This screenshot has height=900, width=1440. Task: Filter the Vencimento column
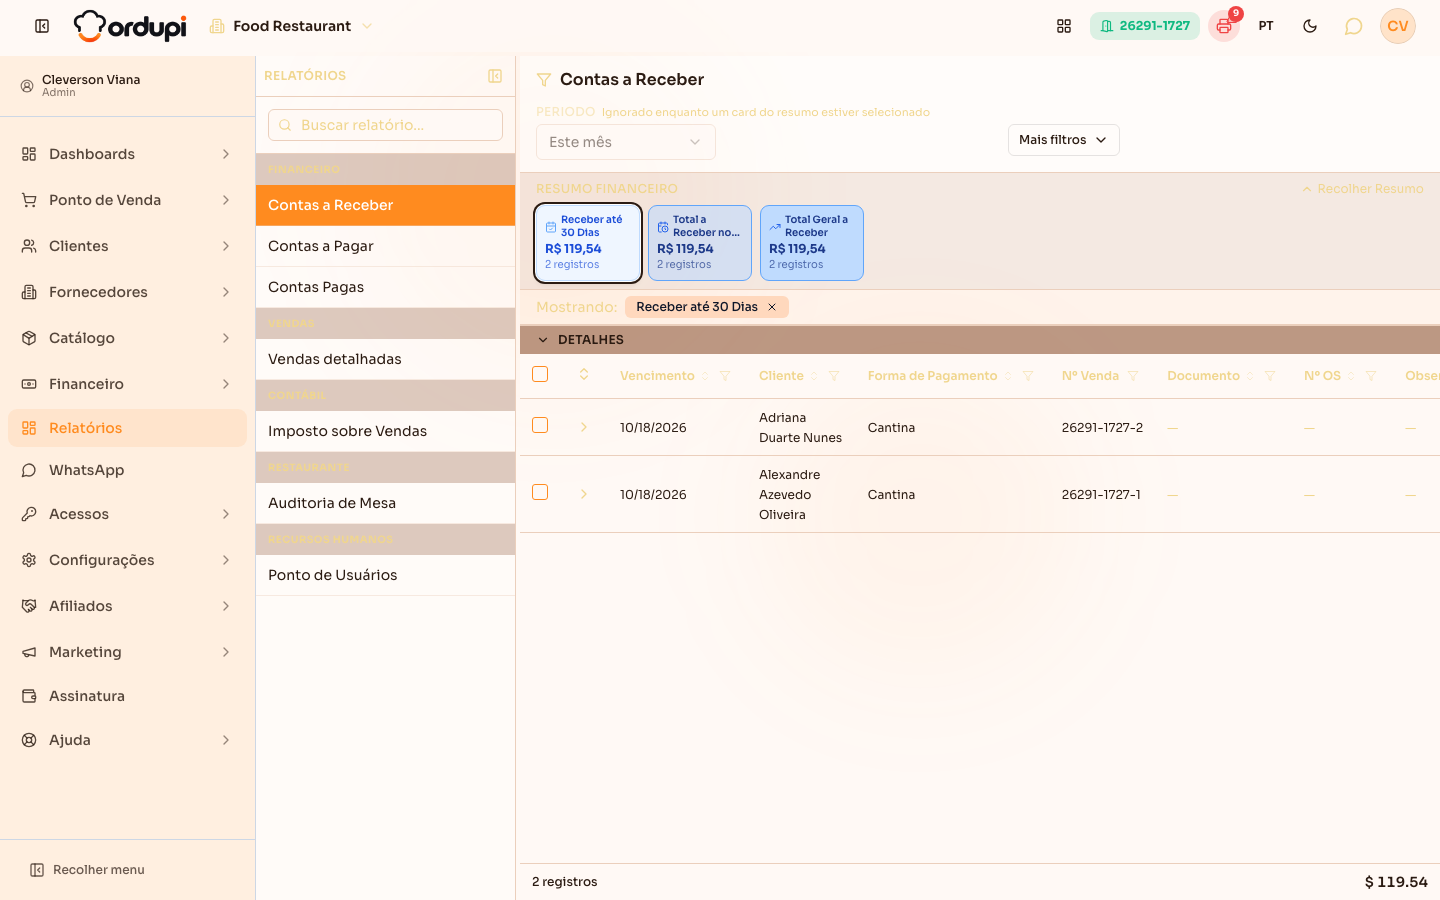click(x=725, y=376)
